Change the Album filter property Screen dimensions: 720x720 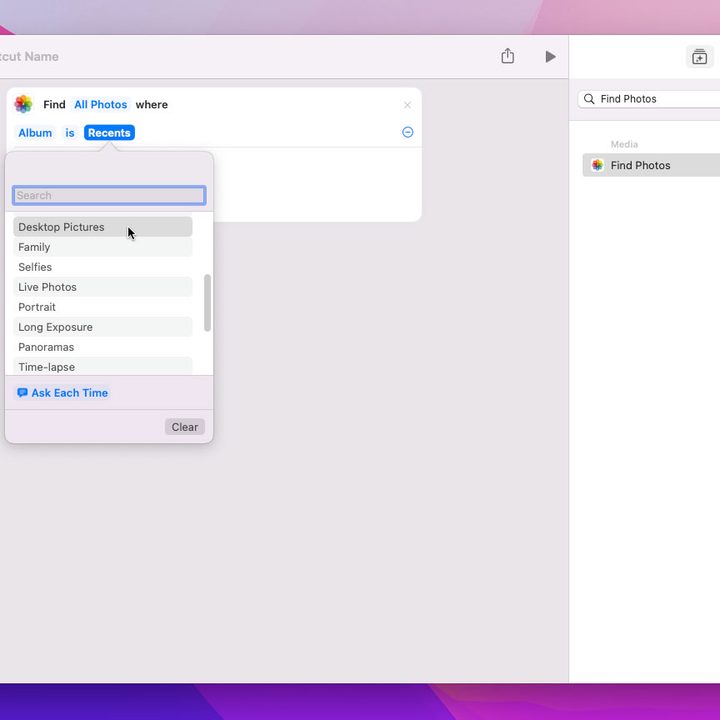35,133
